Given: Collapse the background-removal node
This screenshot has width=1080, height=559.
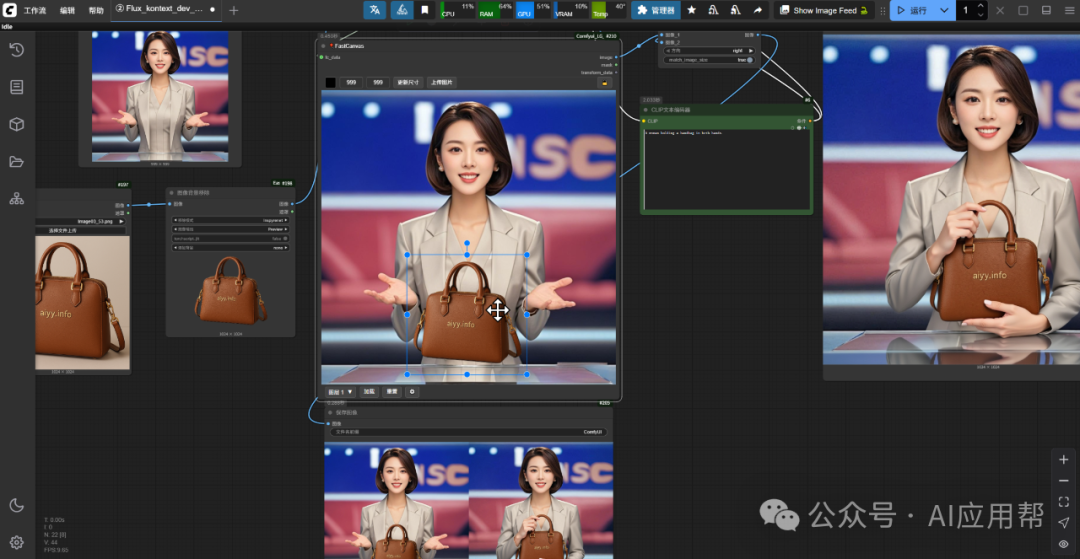Looking at the screenshot, I should (172, 193).
